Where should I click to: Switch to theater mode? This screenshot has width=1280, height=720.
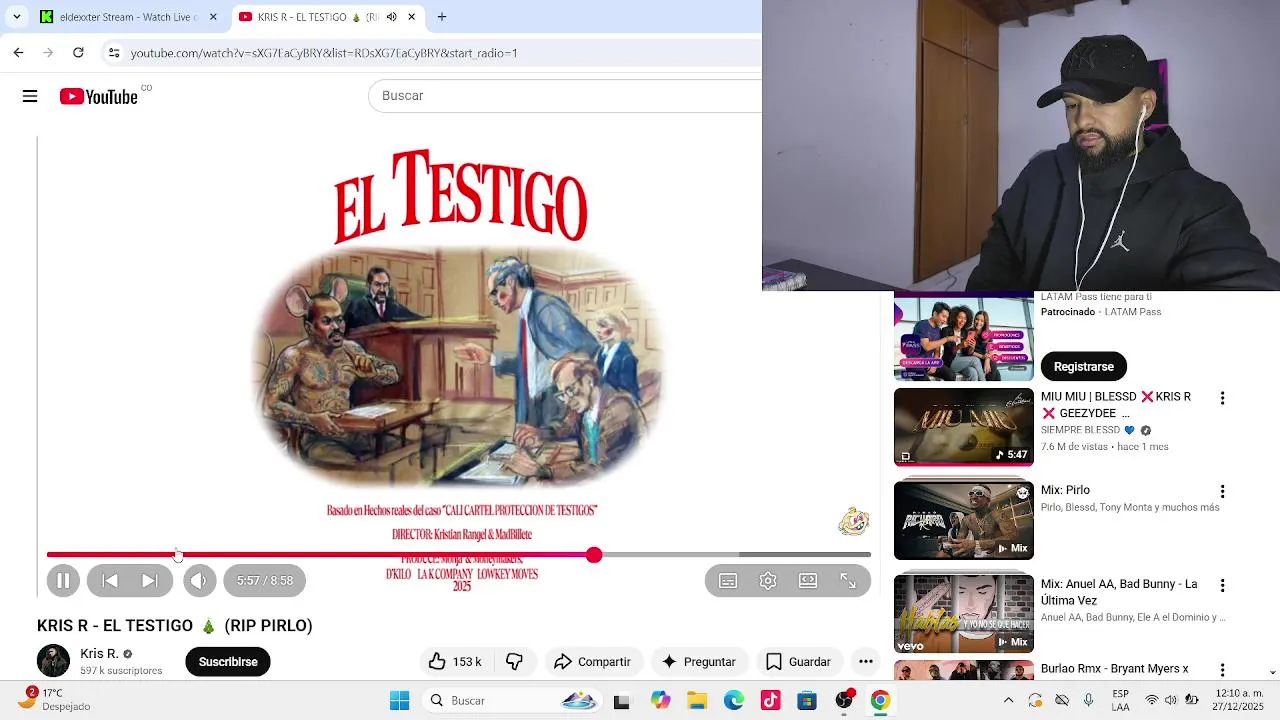point(808,581)
